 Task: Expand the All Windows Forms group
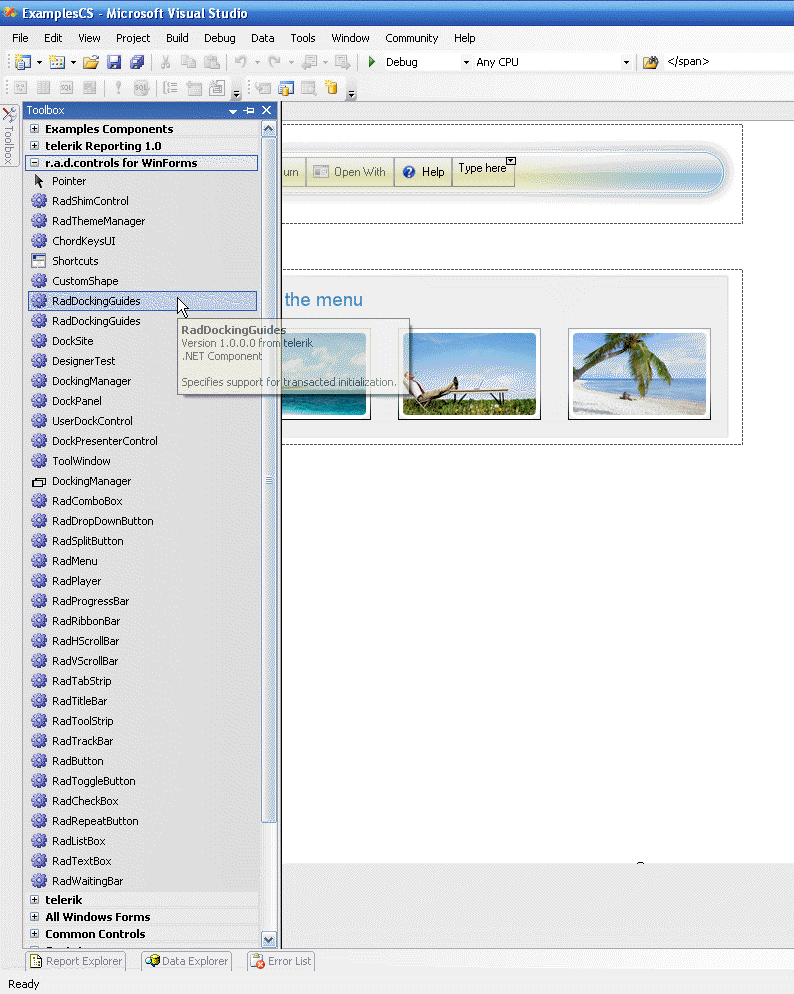click(x=35, y=917)
